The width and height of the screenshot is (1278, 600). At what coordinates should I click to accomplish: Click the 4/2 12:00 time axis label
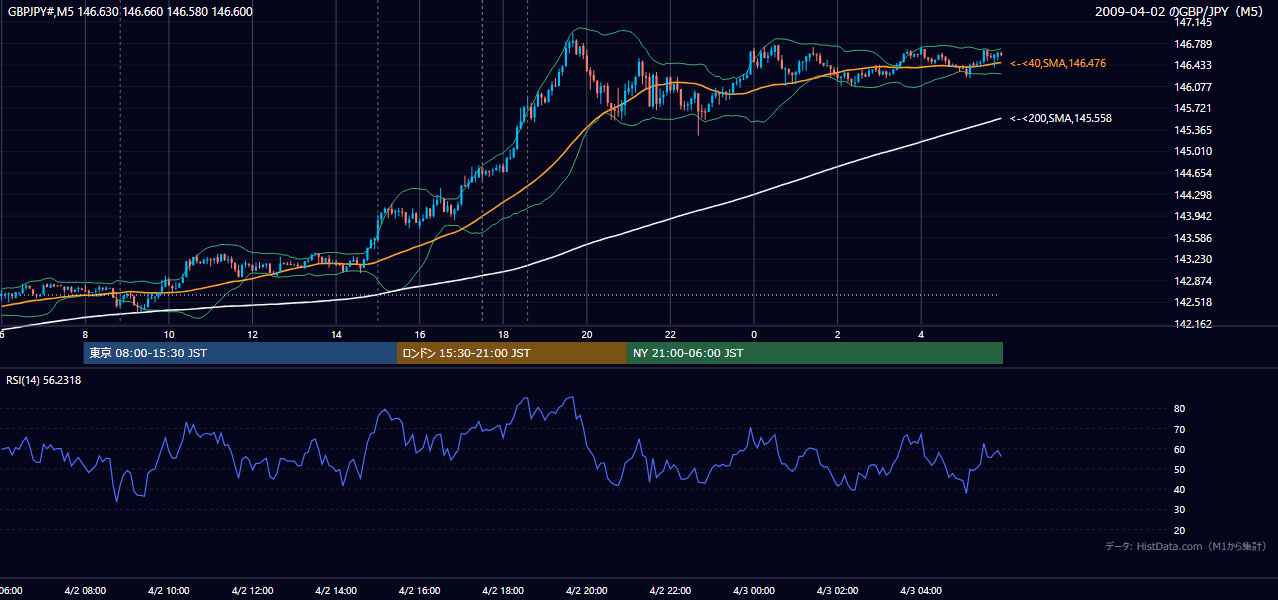click(252, 591)
